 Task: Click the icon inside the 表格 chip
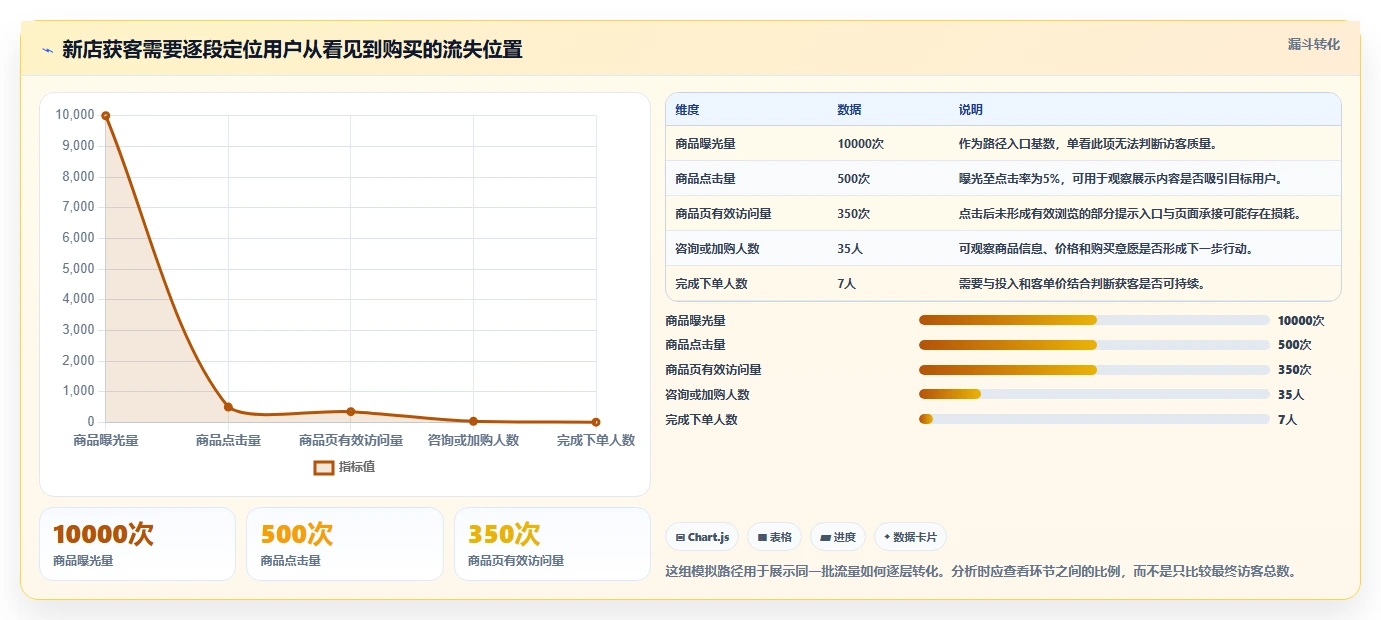coord(762,537)
